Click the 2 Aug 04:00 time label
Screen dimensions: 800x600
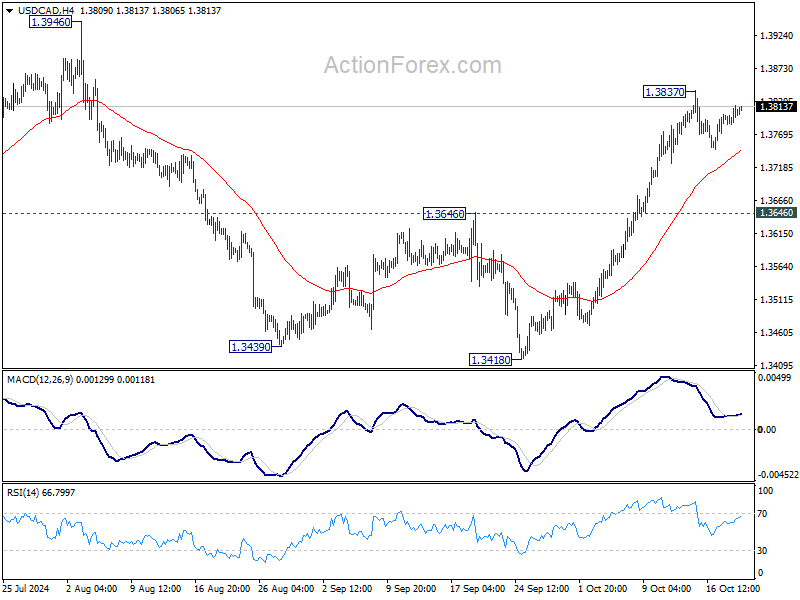[x=92, y=588]
